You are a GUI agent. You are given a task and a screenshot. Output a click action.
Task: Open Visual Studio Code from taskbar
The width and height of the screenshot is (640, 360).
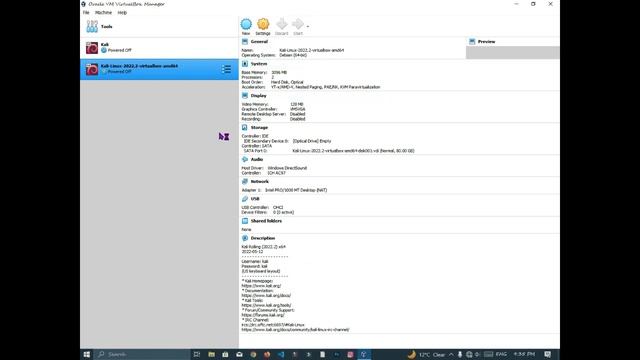tap(281, 354)
